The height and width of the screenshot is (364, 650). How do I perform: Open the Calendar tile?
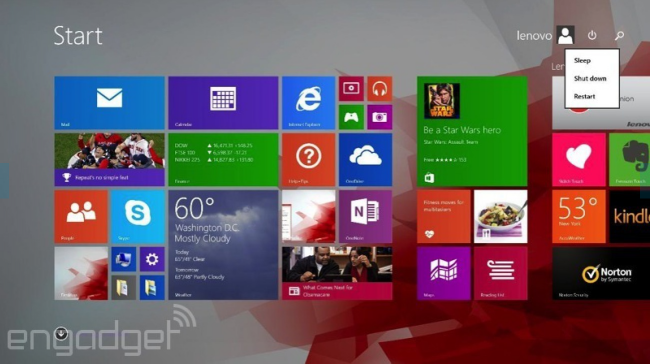[223, 103]
